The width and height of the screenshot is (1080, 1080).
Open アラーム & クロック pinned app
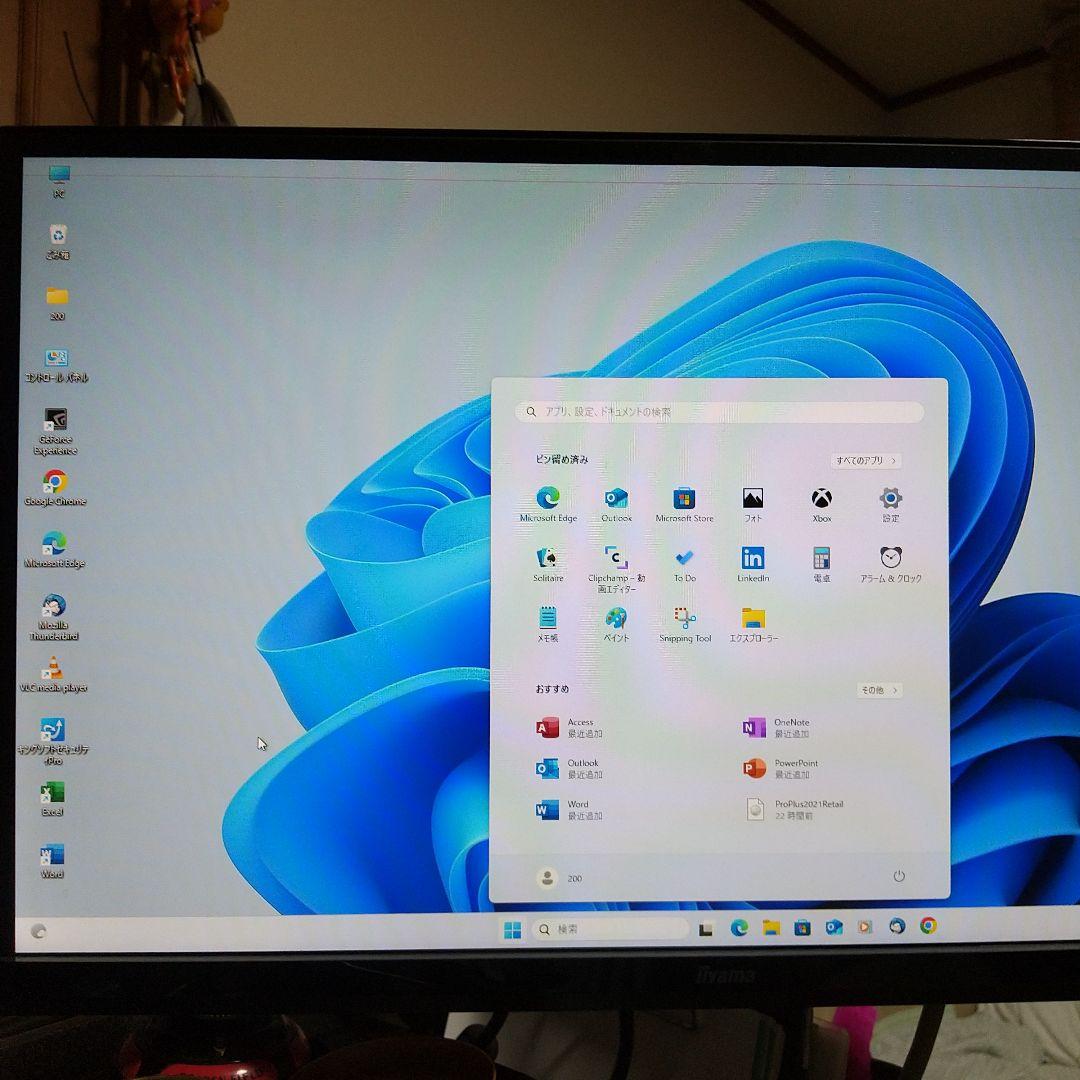click(890, 564)
